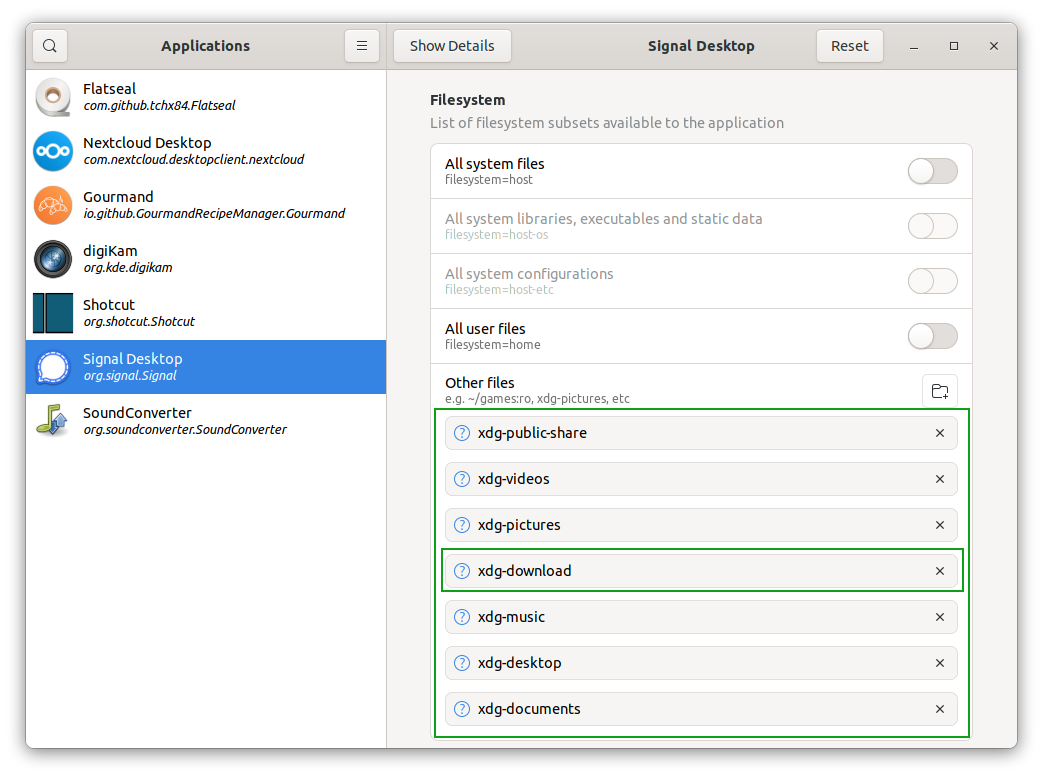
Task: Click the Flatseal app icon
Action: coord(53,97)
